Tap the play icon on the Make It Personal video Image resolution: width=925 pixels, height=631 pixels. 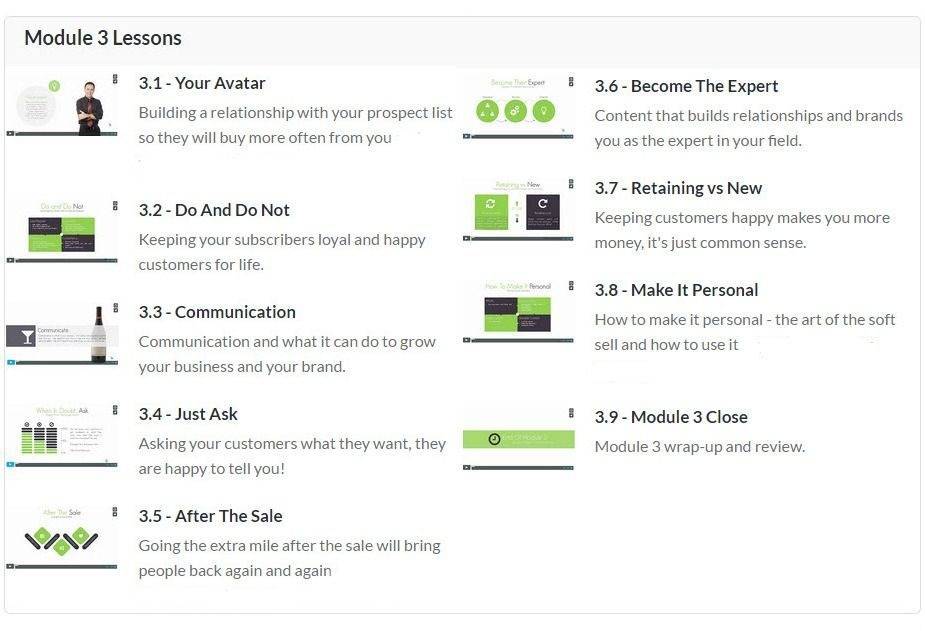467,340
